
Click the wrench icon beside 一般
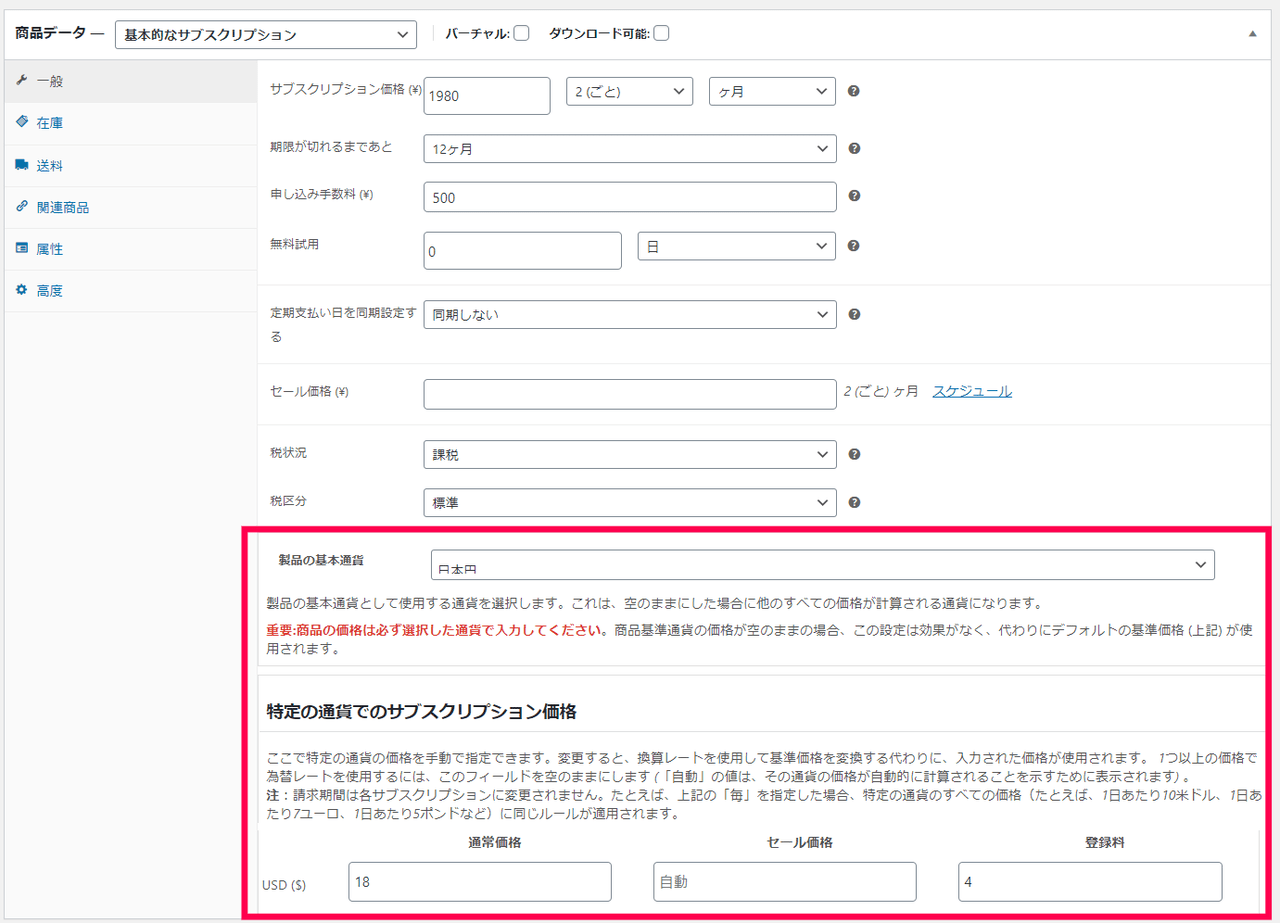point(22,80)
